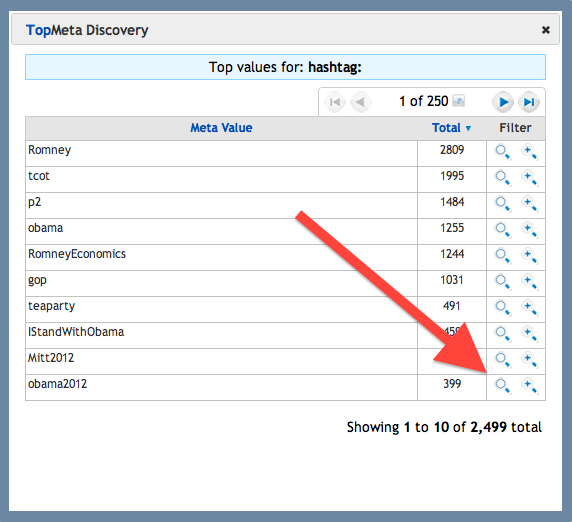Click the plus magnifier filter icon for Romney
Screen dimensions: 572x522
529,152
